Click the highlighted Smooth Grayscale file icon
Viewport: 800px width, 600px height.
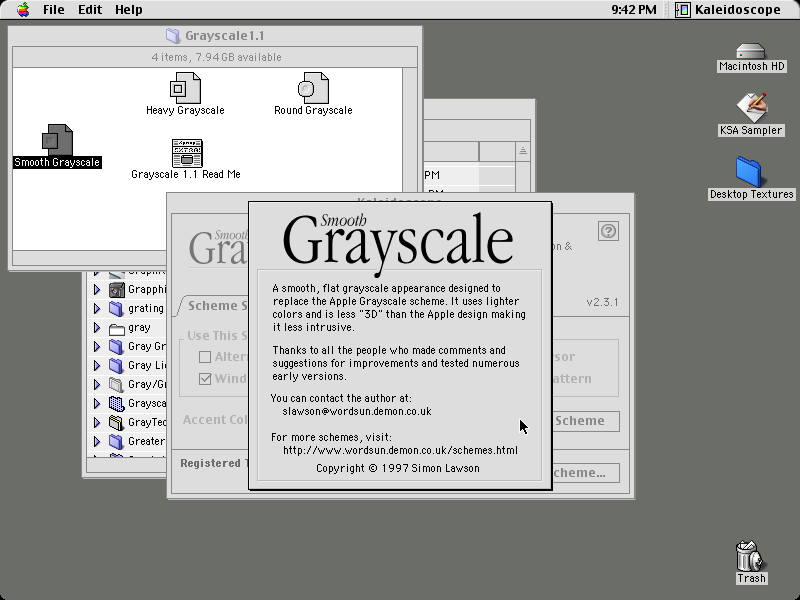pyautogui.click(x=57, y=140)
